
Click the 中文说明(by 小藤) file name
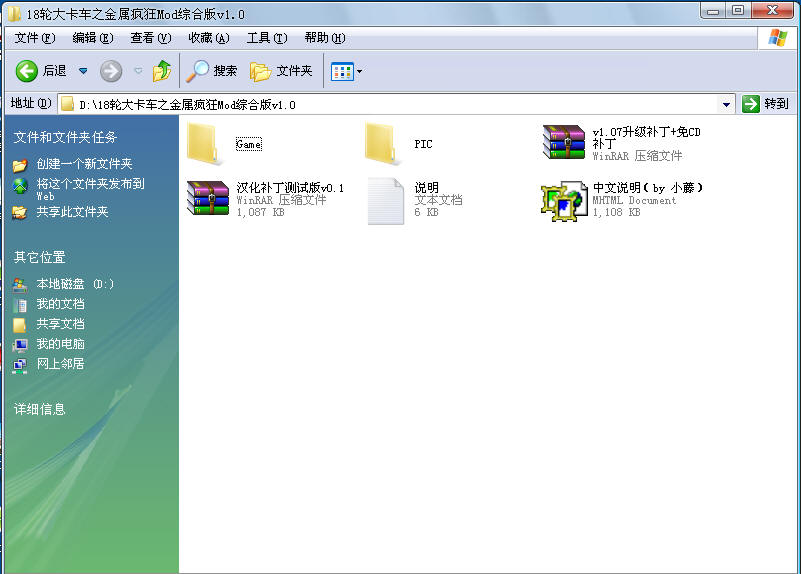[648, 187]
